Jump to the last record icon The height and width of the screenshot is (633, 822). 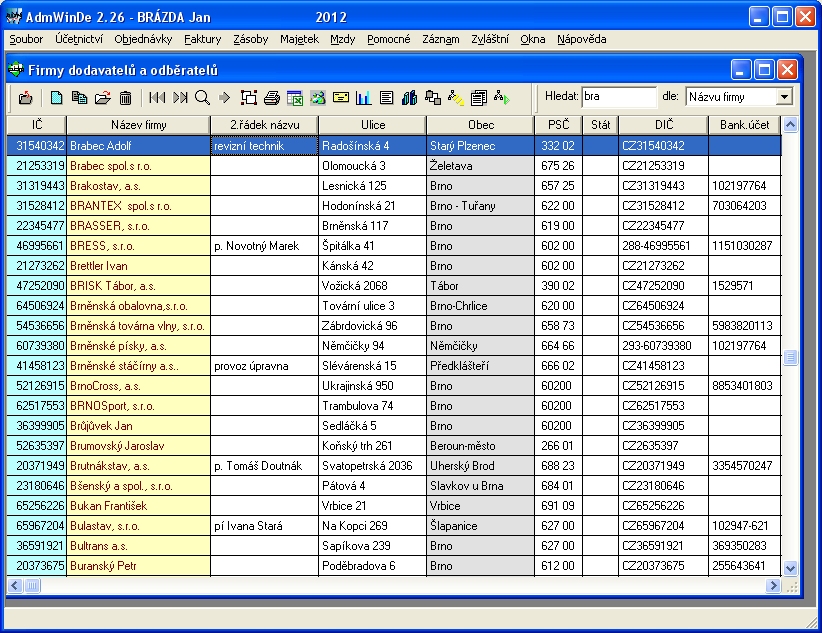(x=180, y=98)
